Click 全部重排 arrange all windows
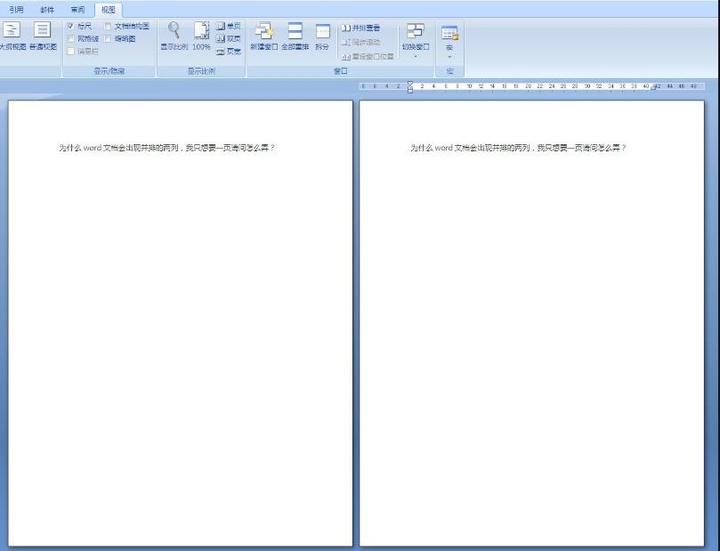Screen dimensions: 720x551 [295, 36]
